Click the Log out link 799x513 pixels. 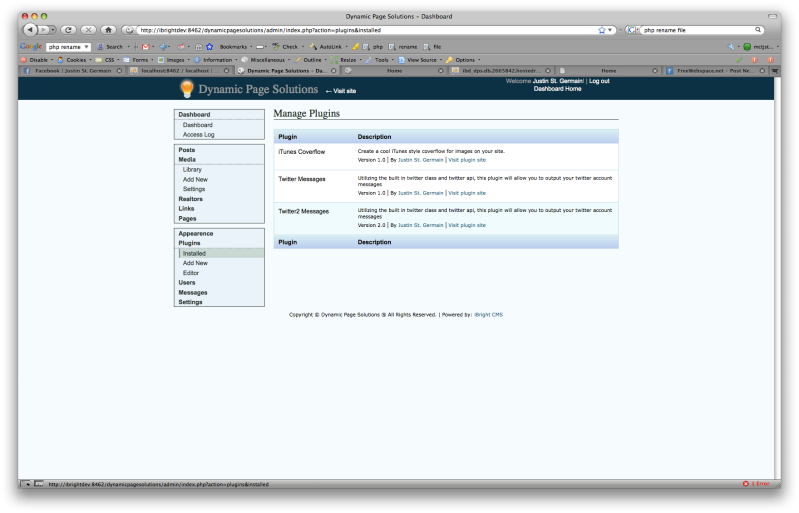pyautogui.click(x=599, y=81)
